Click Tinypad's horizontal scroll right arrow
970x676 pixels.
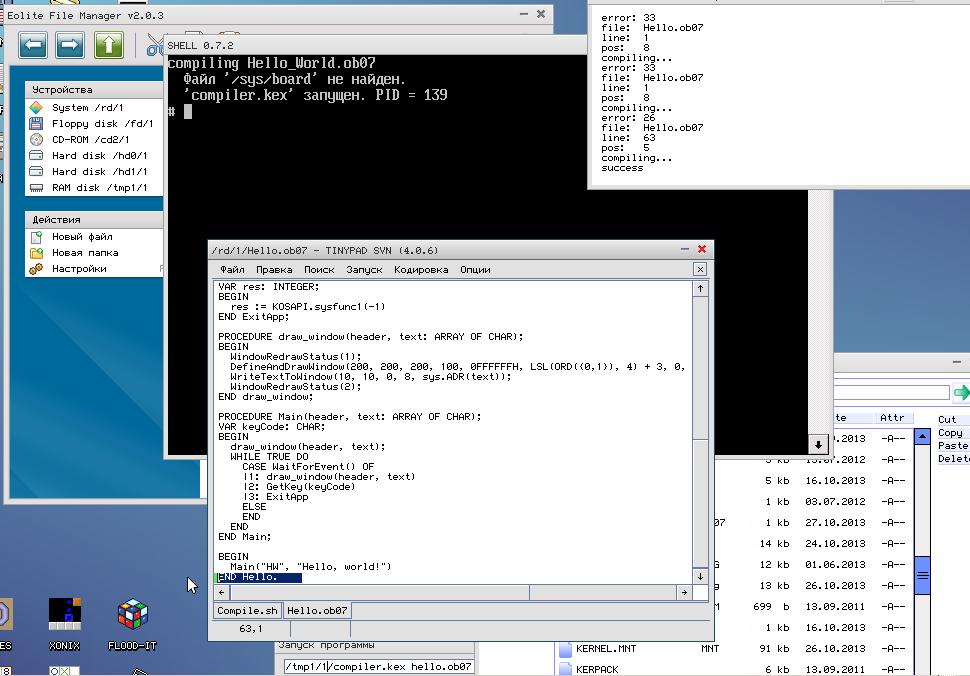pos(686,593)
